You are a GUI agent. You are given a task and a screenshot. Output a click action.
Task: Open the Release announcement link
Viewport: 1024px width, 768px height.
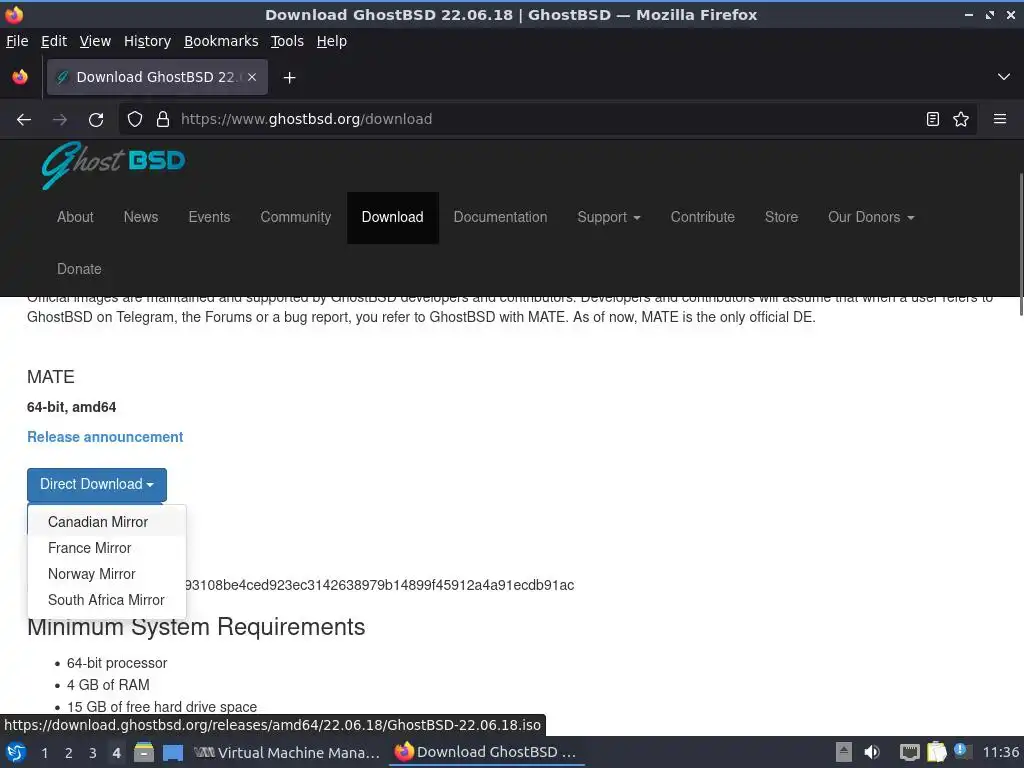[x=105, y=437]
